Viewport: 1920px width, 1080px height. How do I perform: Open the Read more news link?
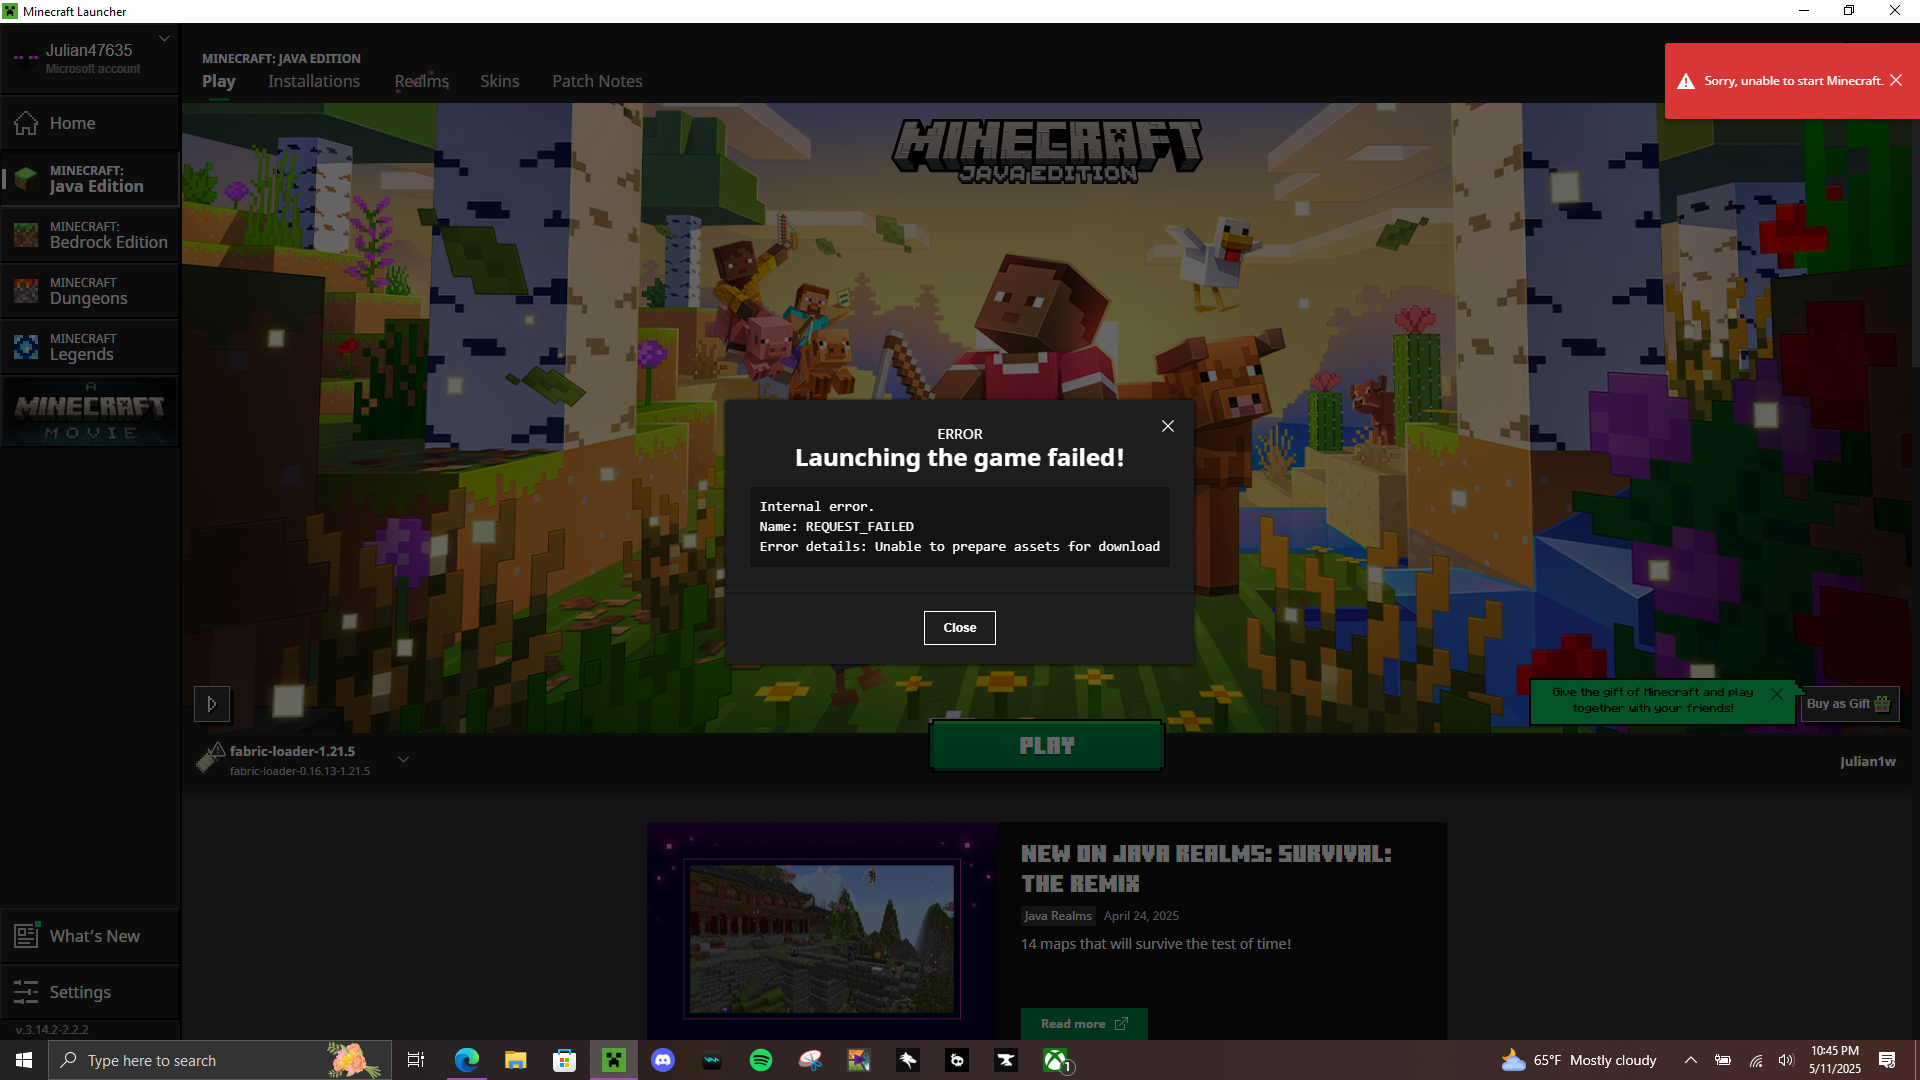point(1083,1024)
